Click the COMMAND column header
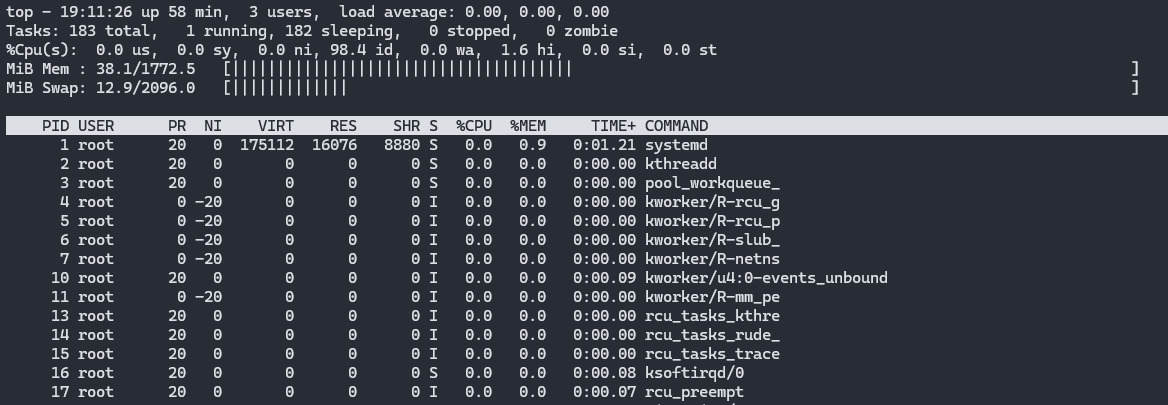Viewport: 1168px width, 405px height. pos(676,126)
